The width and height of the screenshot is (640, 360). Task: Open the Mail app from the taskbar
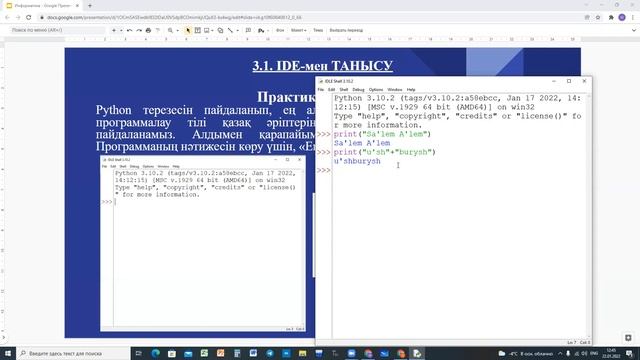point(188,353)
